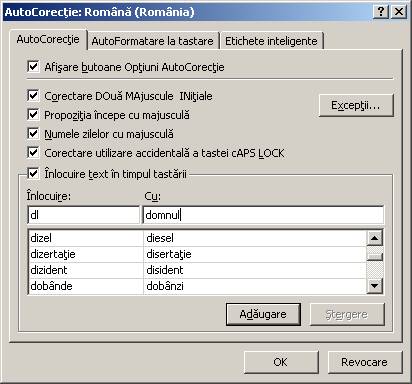The width and height of the screenshot is (412, 384).
Task: Select the dizident list entry
Action: pos(197,270)
